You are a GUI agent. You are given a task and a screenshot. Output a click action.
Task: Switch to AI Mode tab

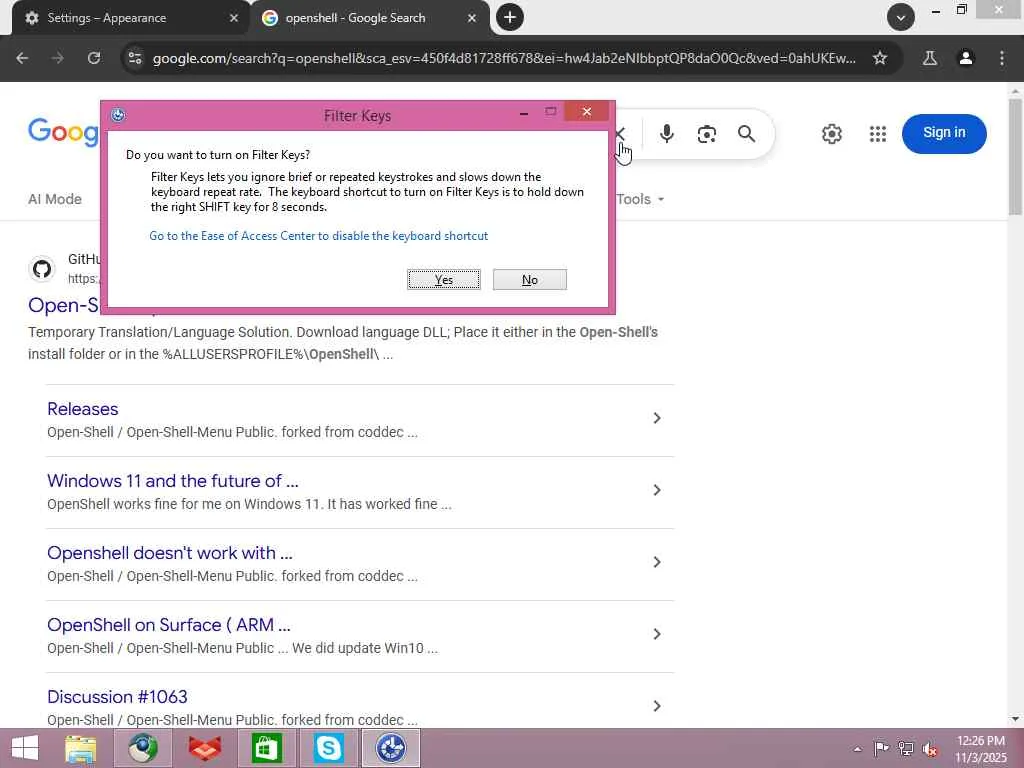(x=55, y=199)
